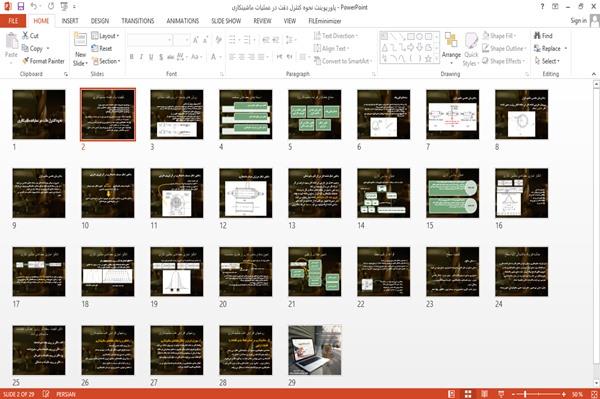Image resolution: width=600 pixels, height=399 pixels.
Task: Click the Cut scissors icon
Action: [x=25, y=36]
